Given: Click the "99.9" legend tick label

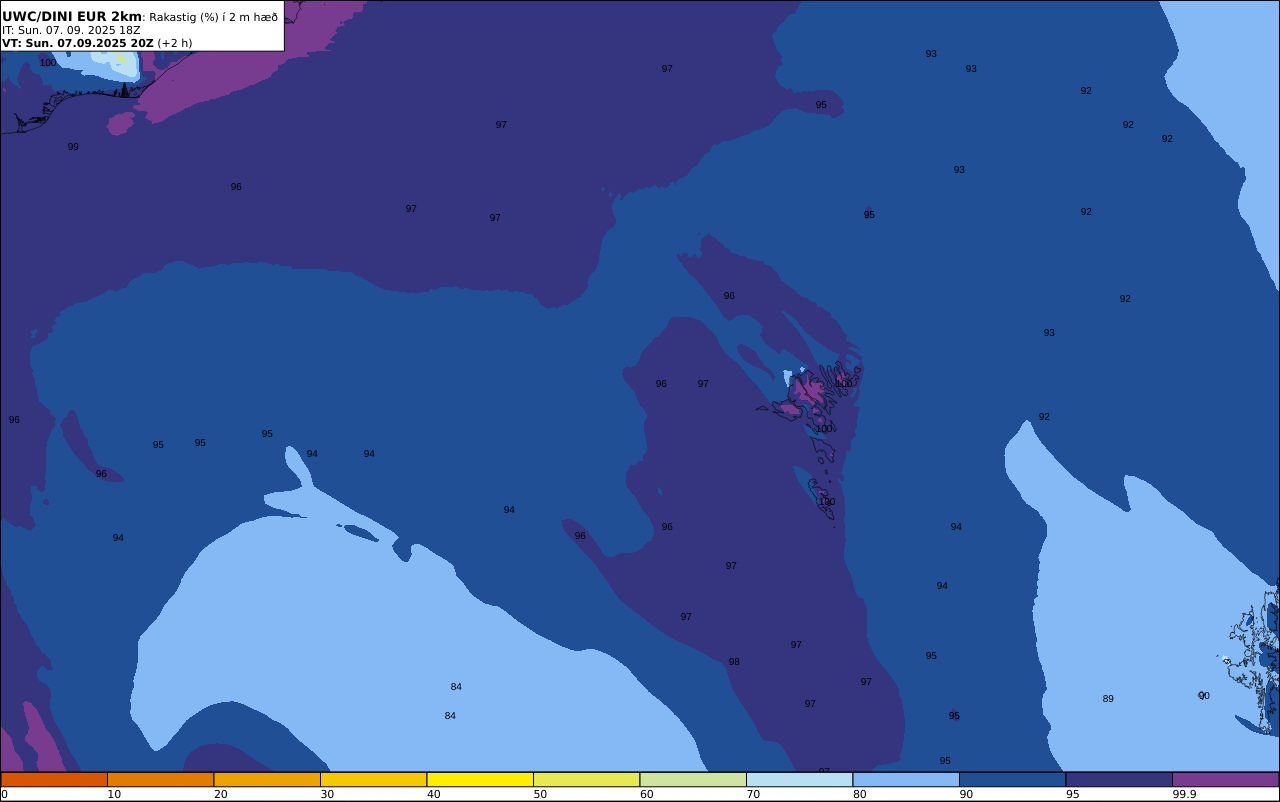Looking at the screenshot, I should pyautogui.click(x=1185, y=794).
